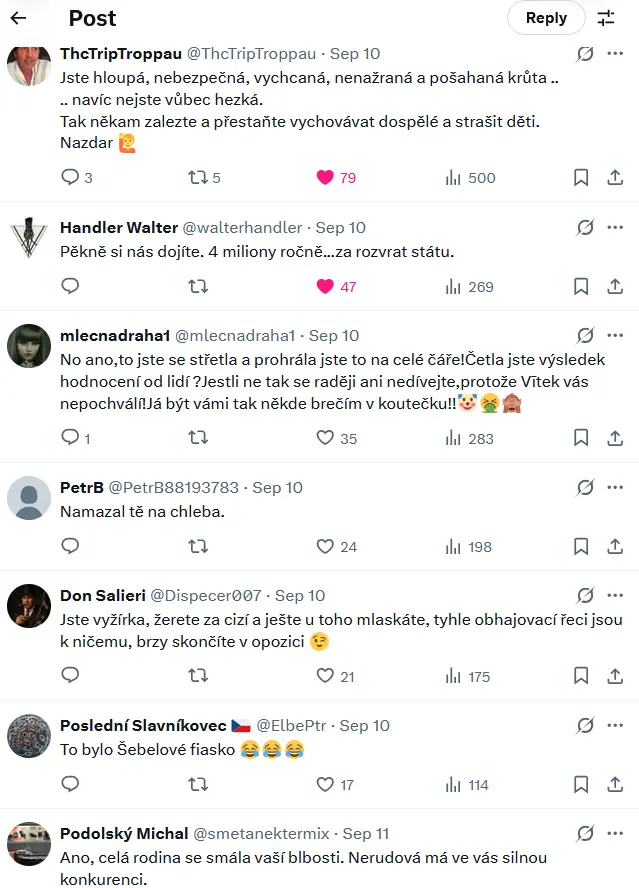Expand options menu on Don Salieri reply
639x888 pixels.
click(x=615, y=595)
